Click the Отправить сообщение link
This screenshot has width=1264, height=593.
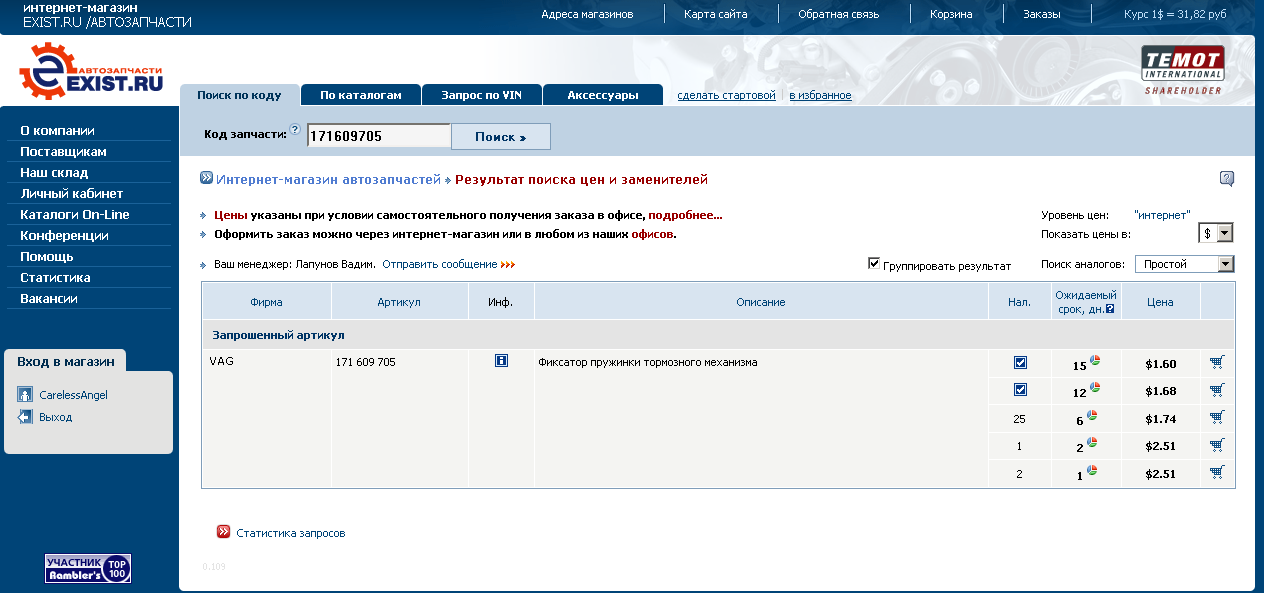click(x=439, y=264)
